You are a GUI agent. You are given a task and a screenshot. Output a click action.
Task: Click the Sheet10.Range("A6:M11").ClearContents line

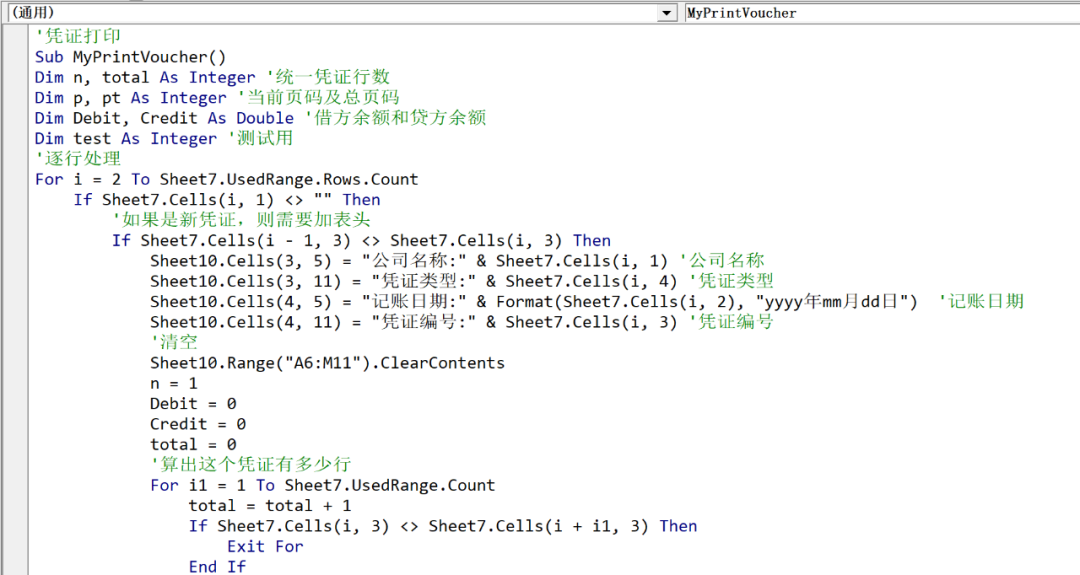click(327, 363)
